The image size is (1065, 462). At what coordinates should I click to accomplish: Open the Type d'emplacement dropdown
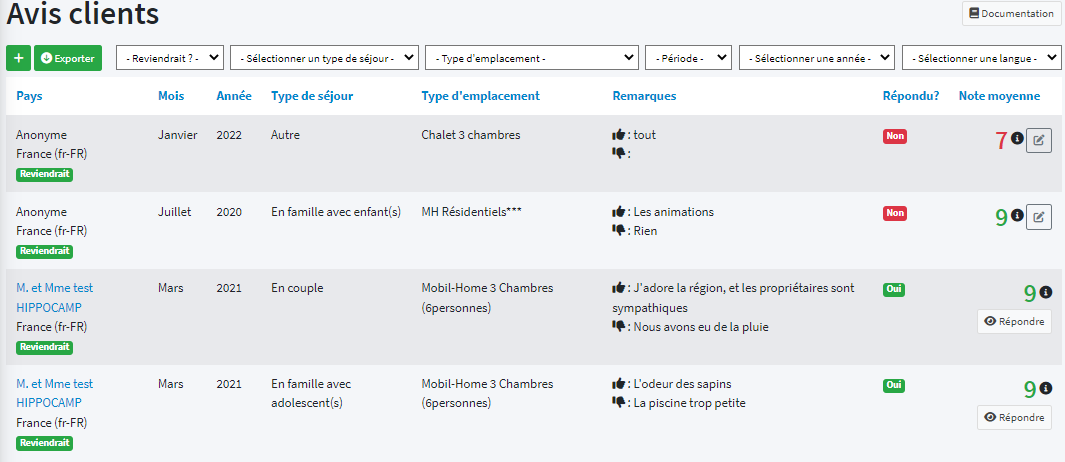coord(532,58)
